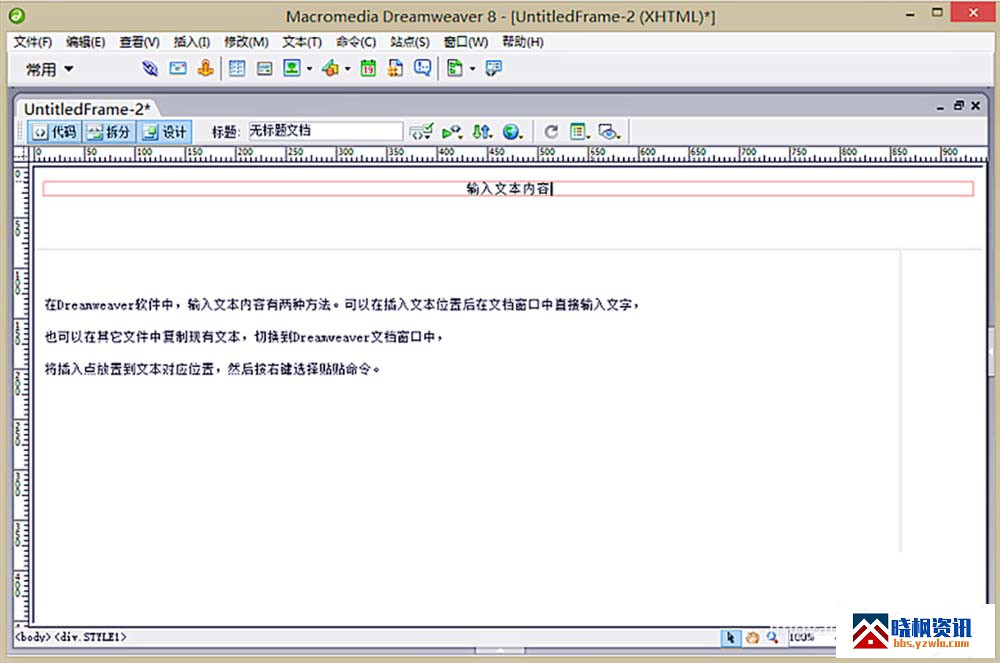Open the 常用 insert category dropdown
The height and width of the screenshot is (663, 1000).
pyautogui.click(x=49, y=69)
